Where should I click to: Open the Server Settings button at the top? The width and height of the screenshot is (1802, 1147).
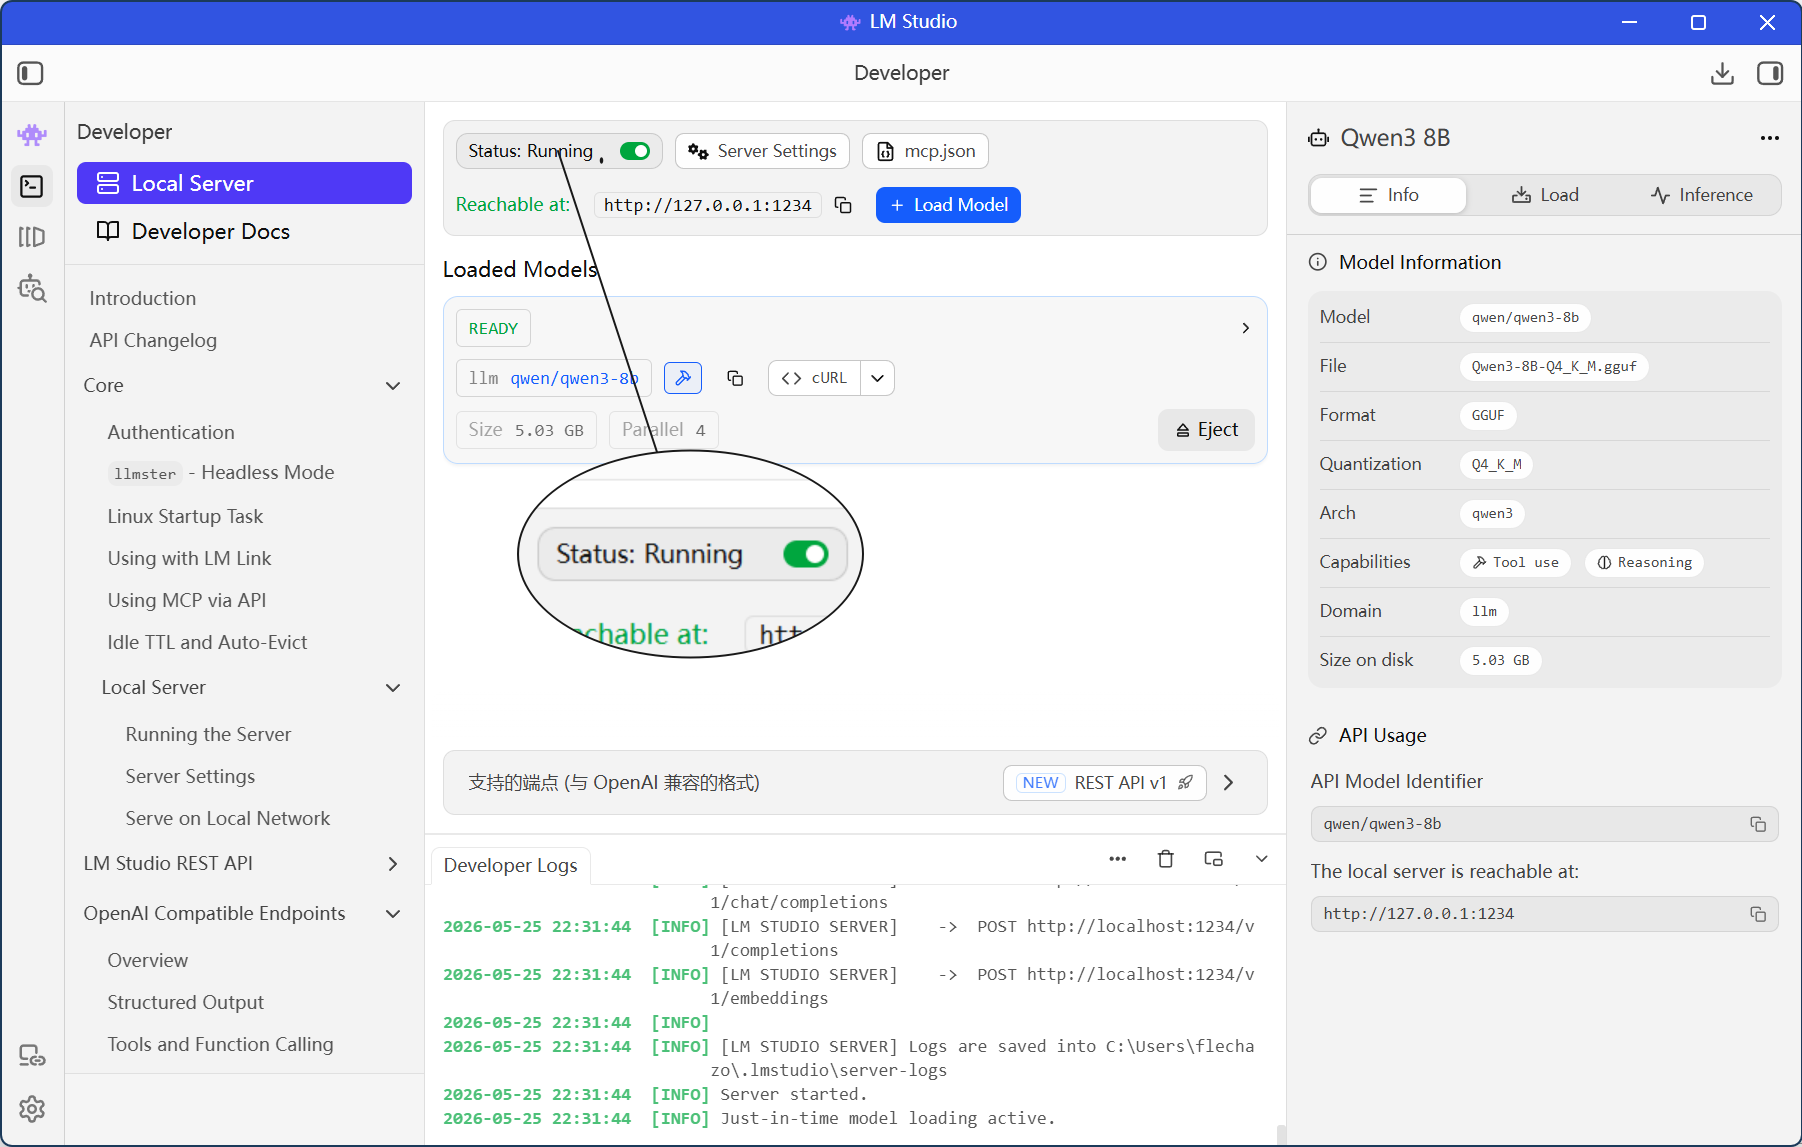point(762,151)
